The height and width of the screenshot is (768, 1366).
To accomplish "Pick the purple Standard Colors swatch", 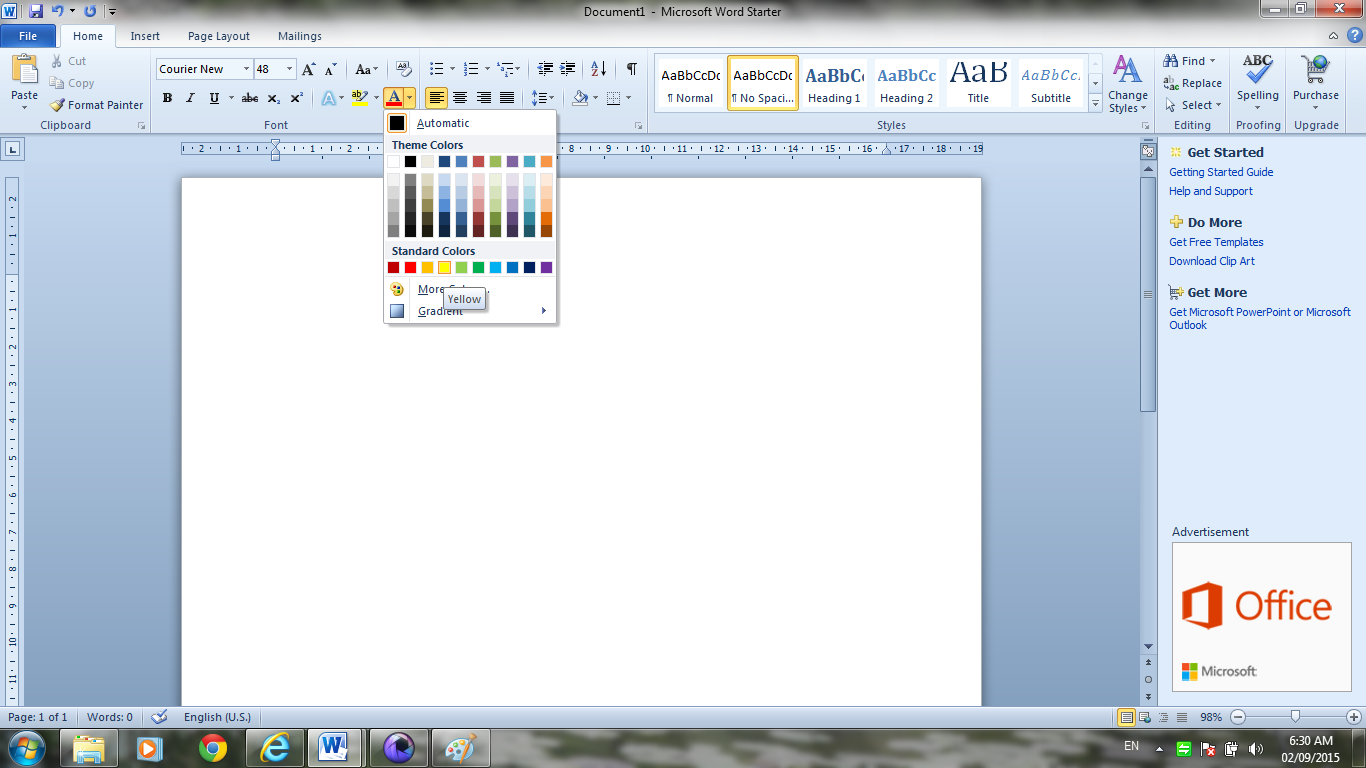I will point(546,268).
